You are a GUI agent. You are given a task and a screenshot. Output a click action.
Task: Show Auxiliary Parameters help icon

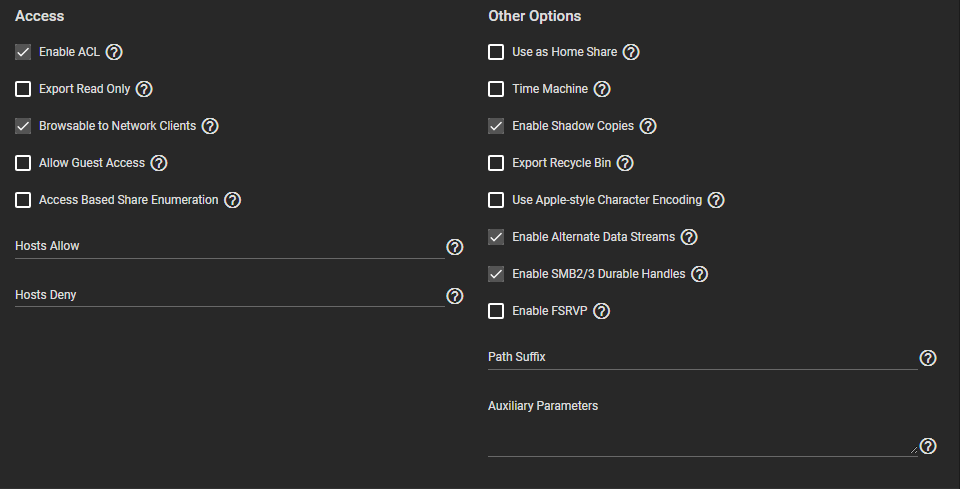pos(928,446)
